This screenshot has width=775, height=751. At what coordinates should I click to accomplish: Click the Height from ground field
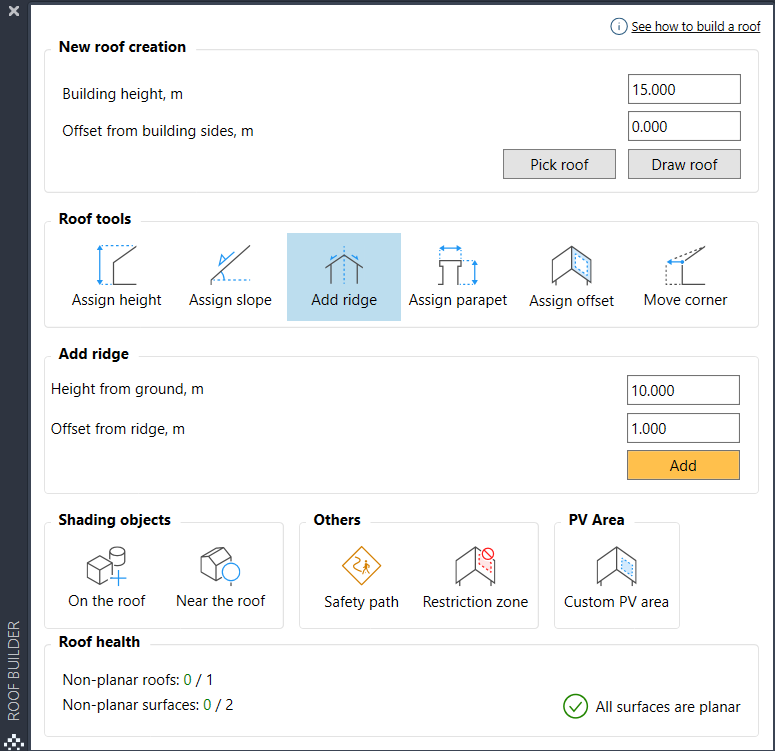click(684, 390)
